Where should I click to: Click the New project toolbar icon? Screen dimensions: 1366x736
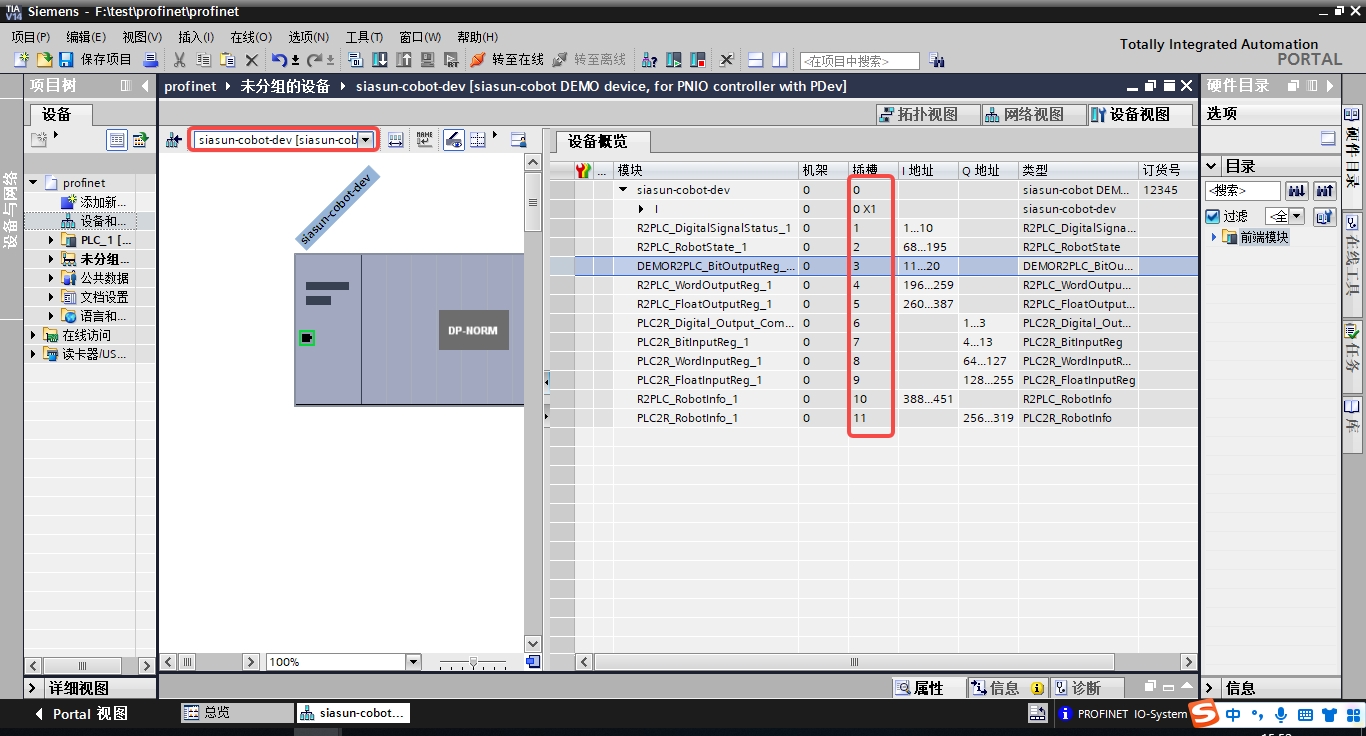point(21,60)
